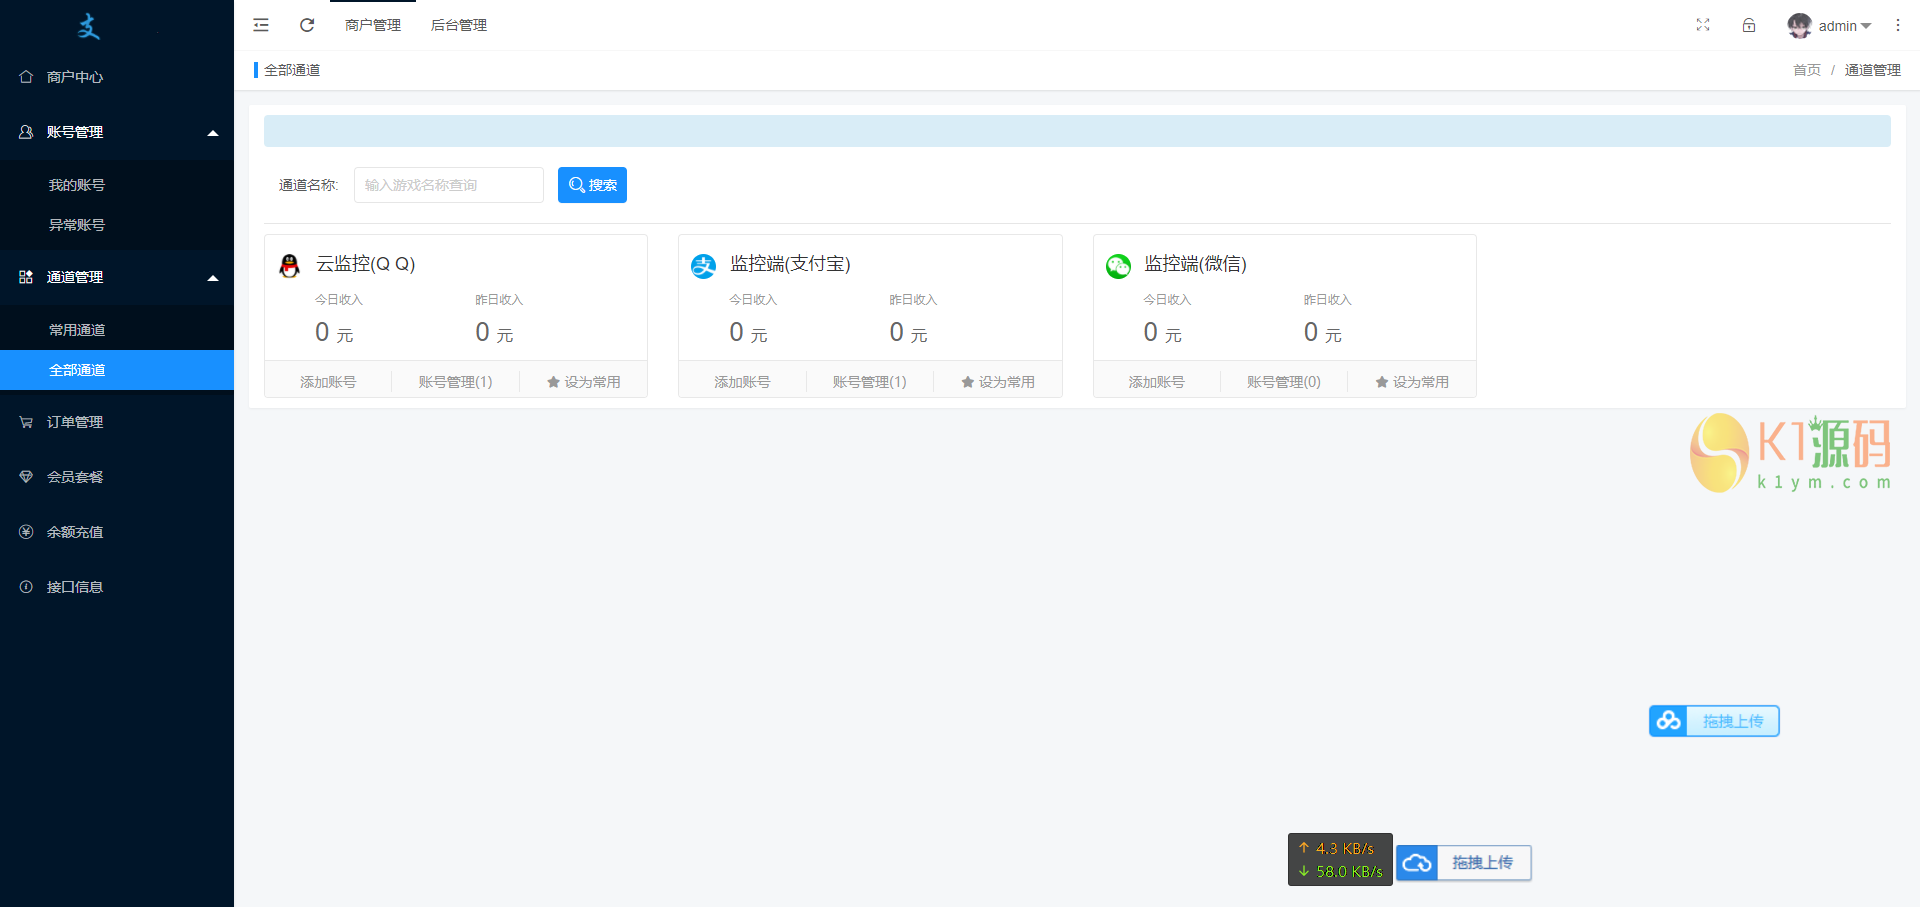Switch to the 后台管理 top tab
Image resolution: width=1920 pixels, height=907 pixels.
(459, 25)
